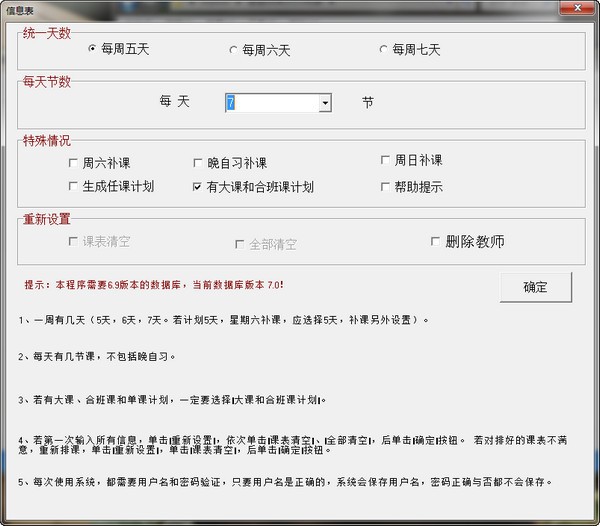Confirm settings with the 确定 button
The height and width of the screenshot is (526, 600).
(x=536, y=287)
